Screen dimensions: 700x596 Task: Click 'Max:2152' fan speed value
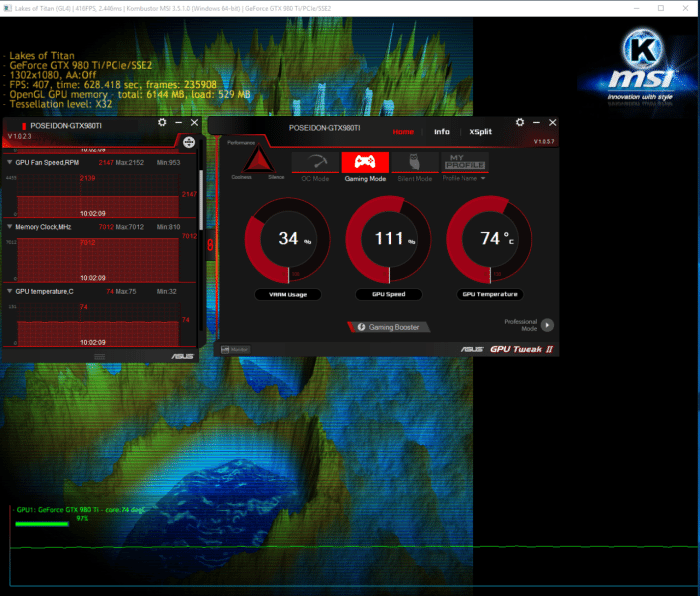[x=129, y=163]
